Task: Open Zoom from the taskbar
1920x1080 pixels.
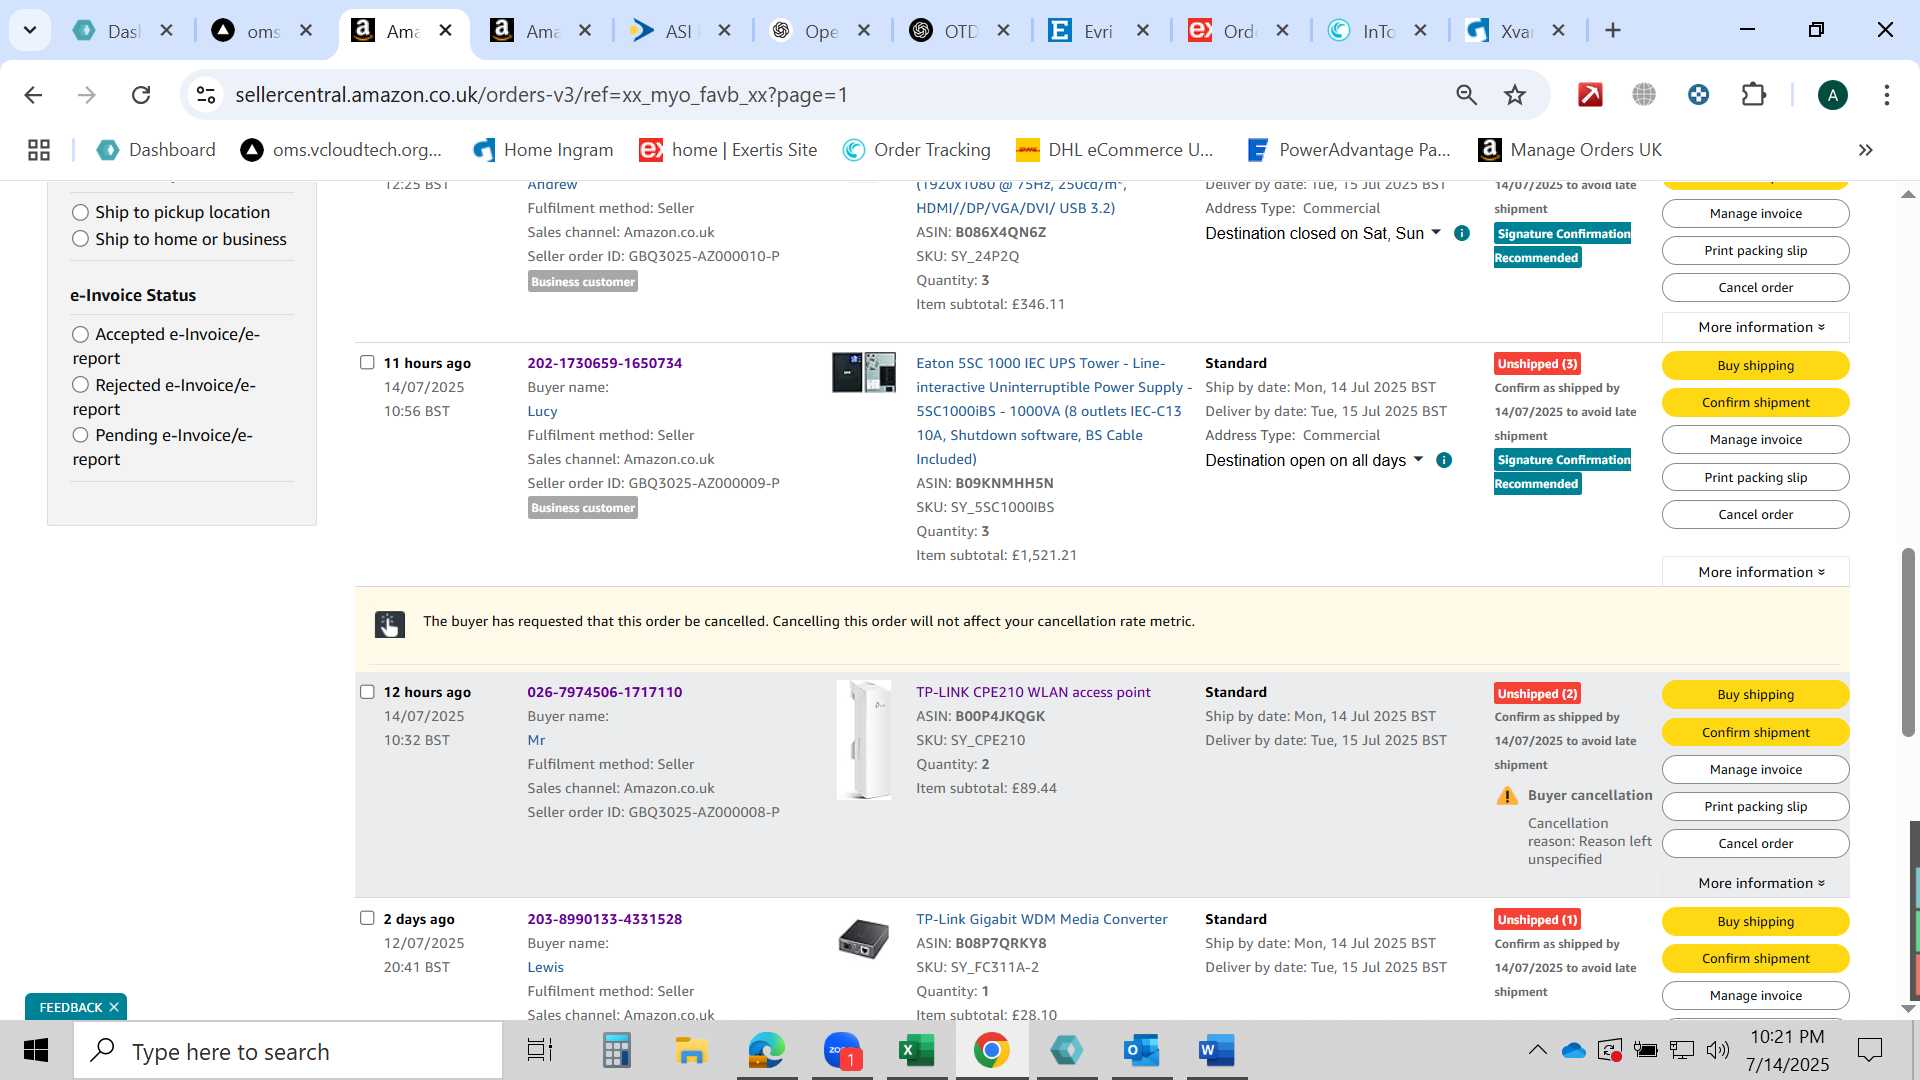Action: coord(842,1051)
